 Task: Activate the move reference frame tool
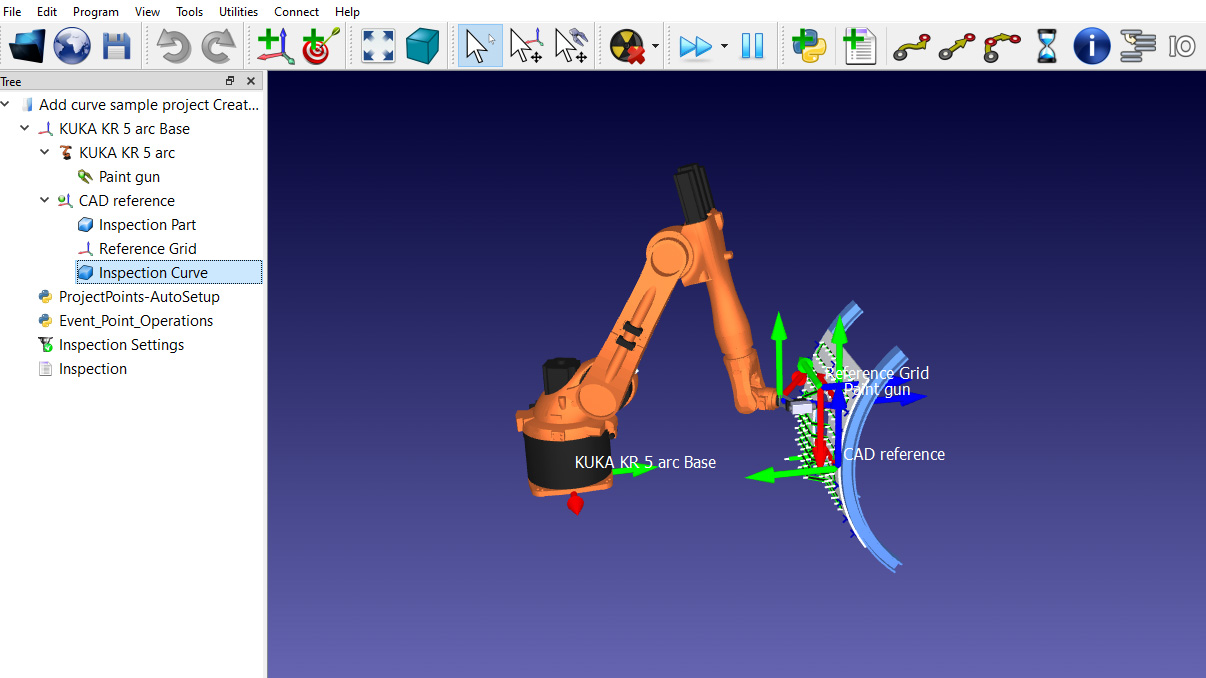[x=526, y=46]
